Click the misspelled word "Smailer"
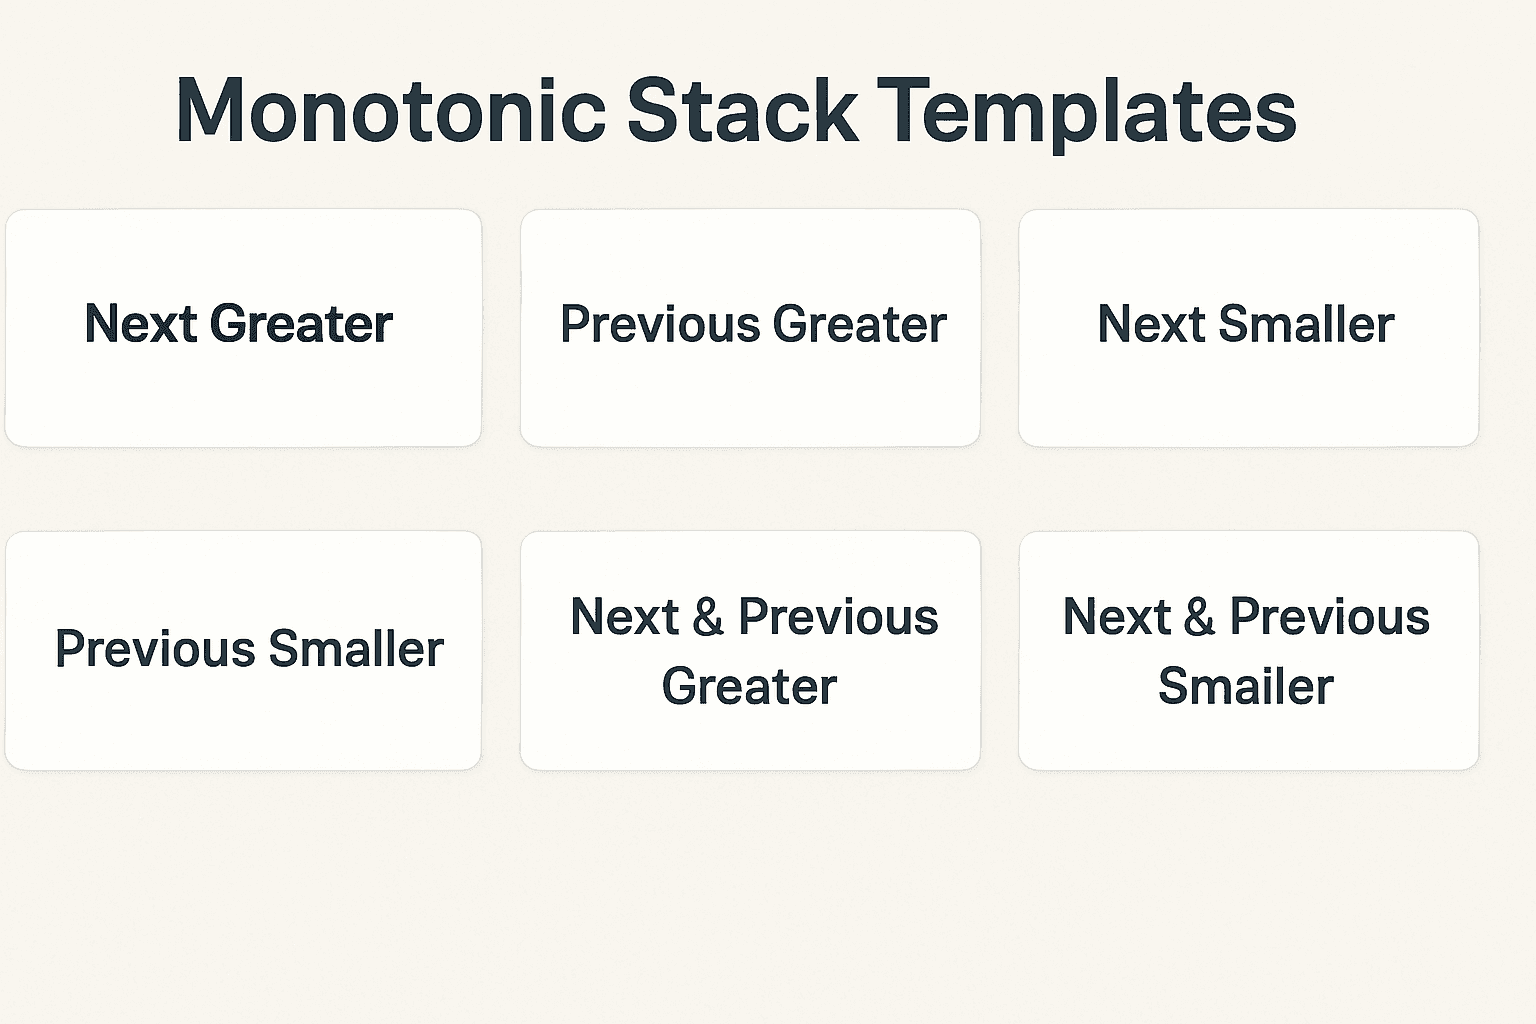The width and height of the screenshot is (1536, 1024). 1246,687
